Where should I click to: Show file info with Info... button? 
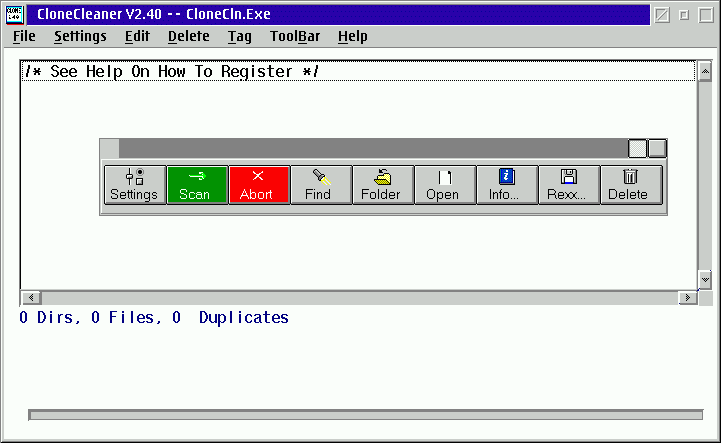click(x=507, y=185)
